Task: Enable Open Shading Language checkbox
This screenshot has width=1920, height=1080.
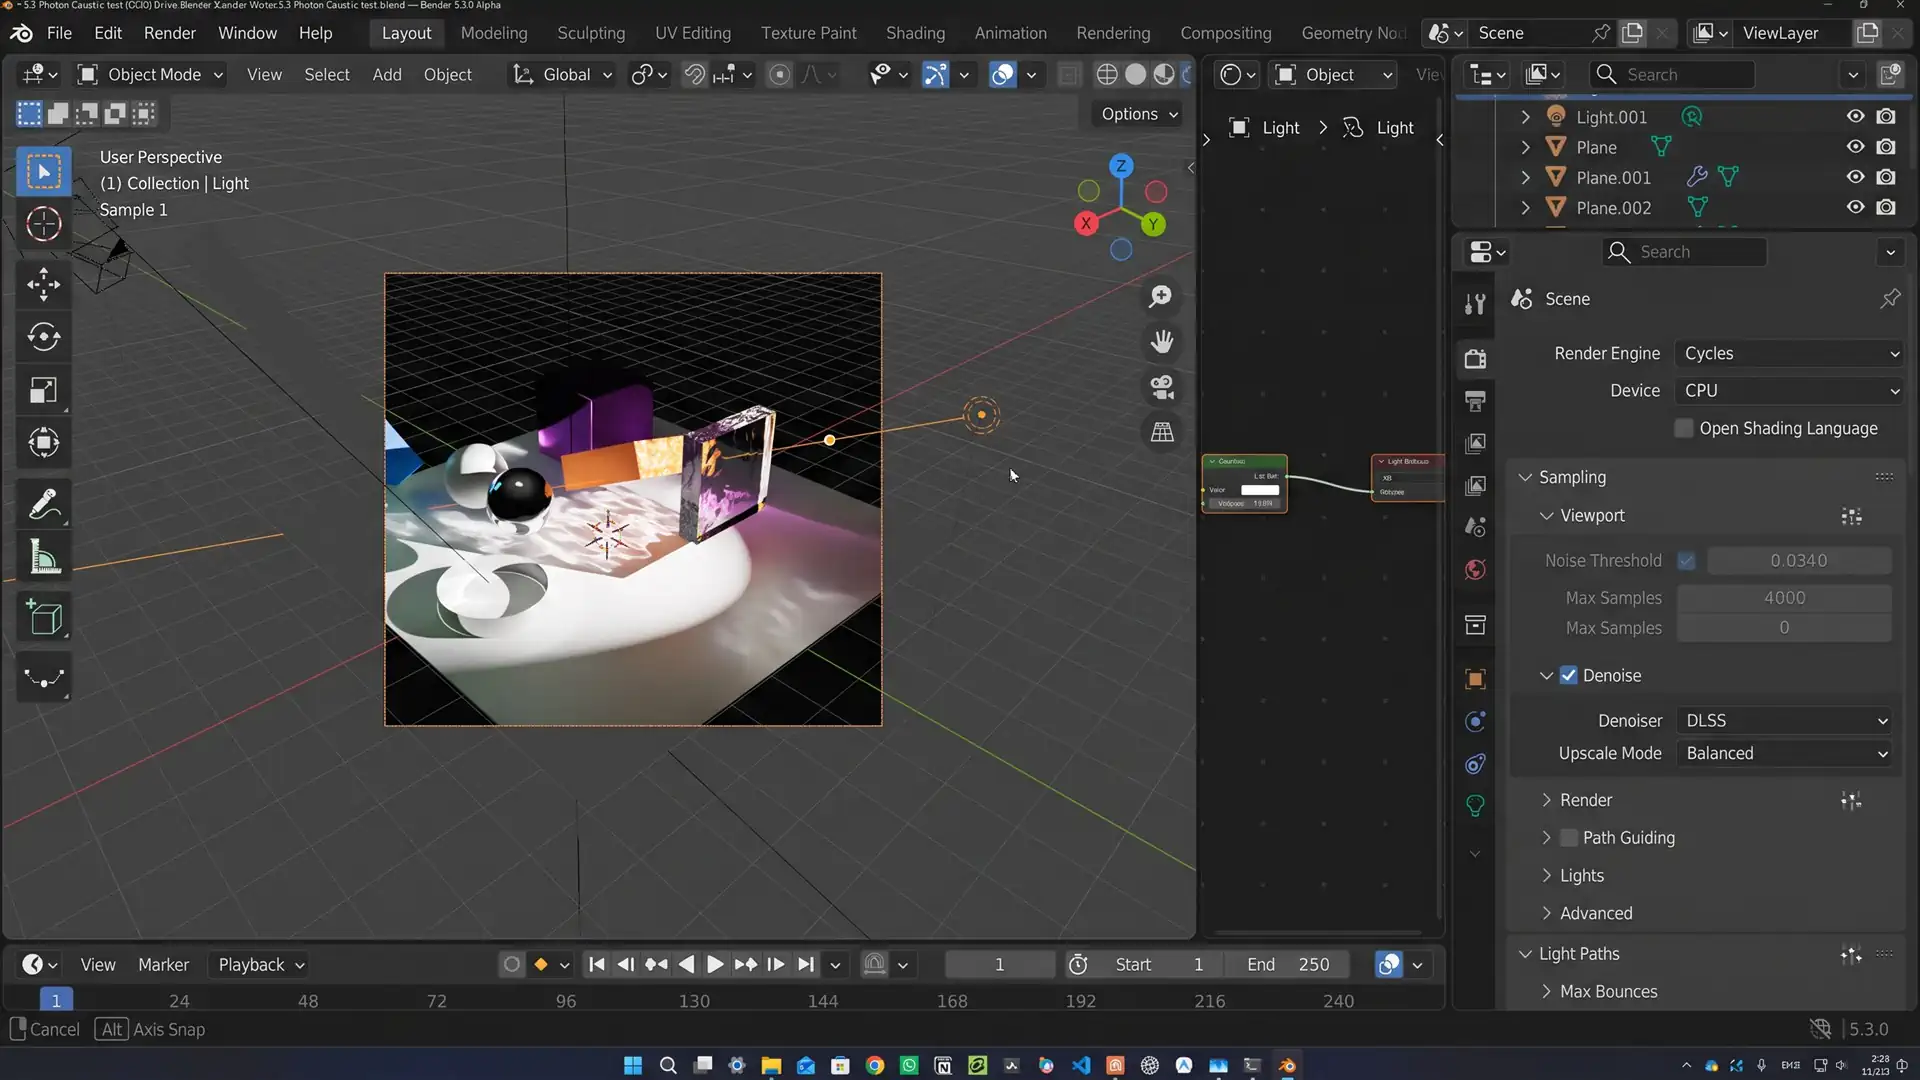Action: pyautogui.click(x=1684, y=428)
